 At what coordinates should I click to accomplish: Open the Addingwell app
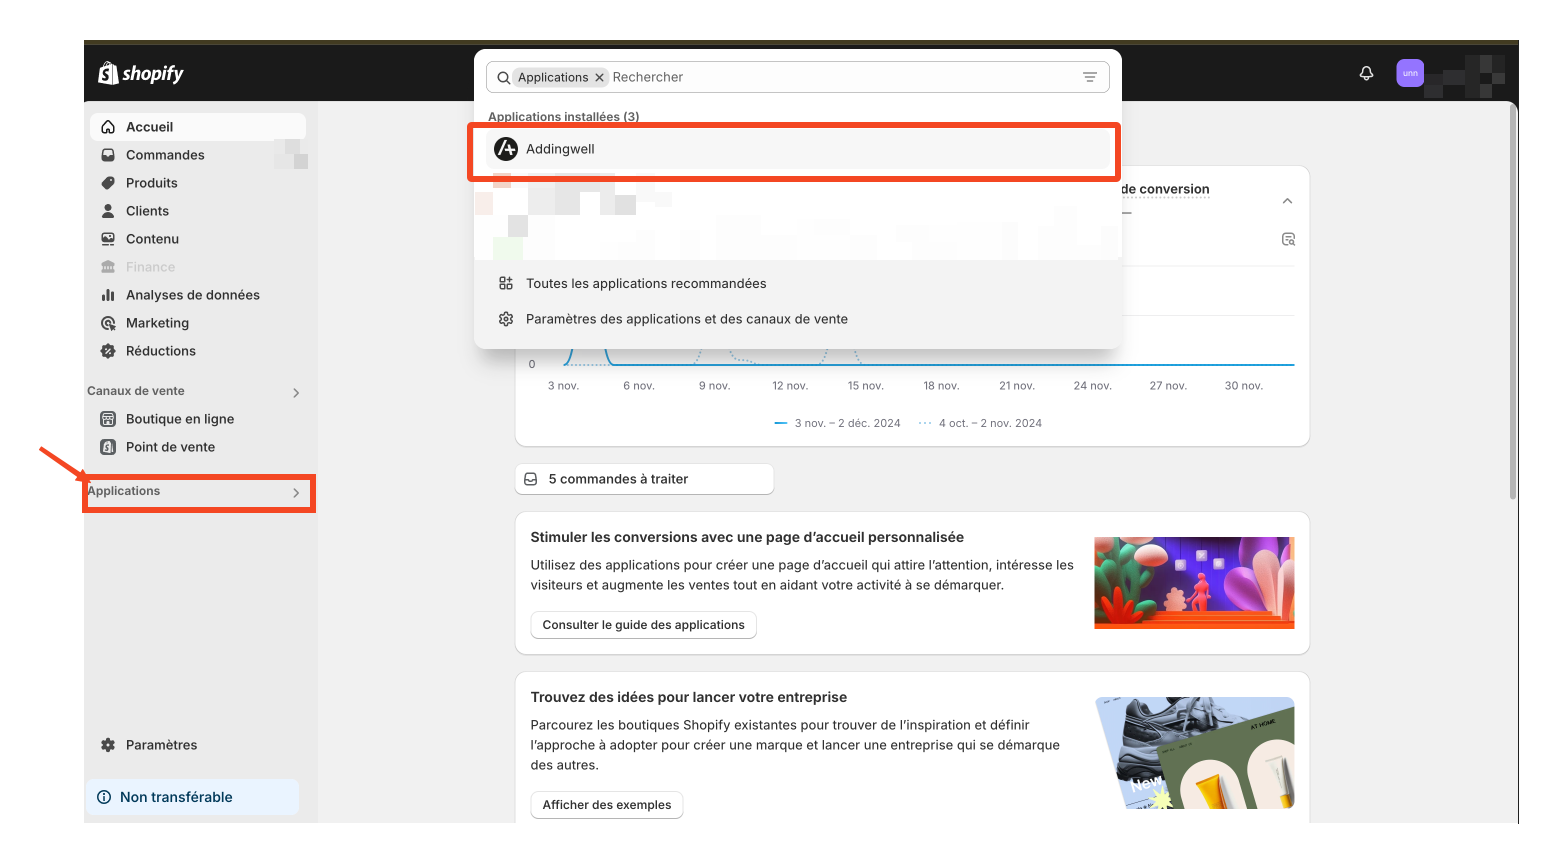tap(798, 149)
